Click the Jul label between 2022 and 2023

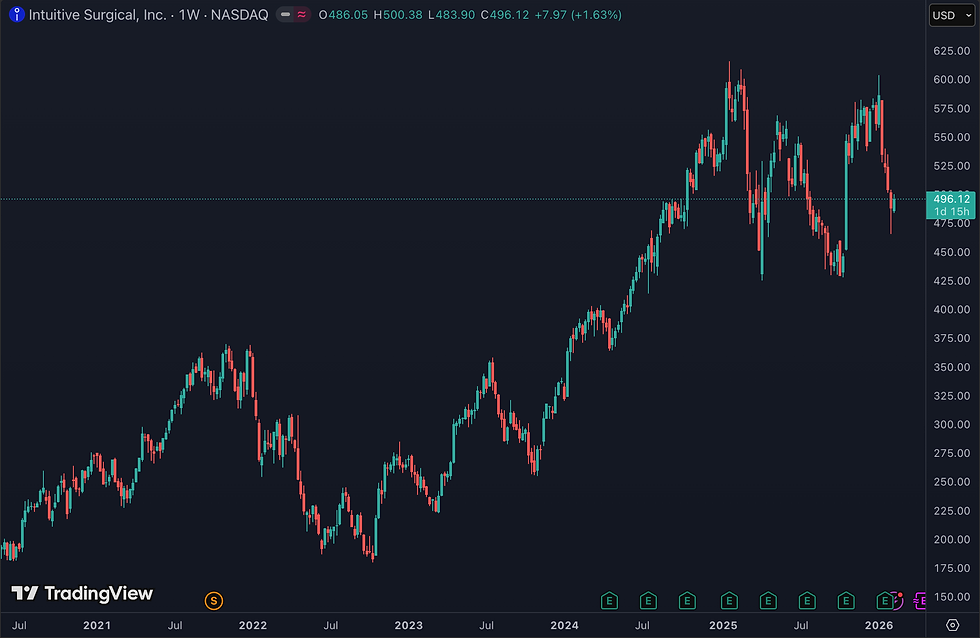coord(331,625)
